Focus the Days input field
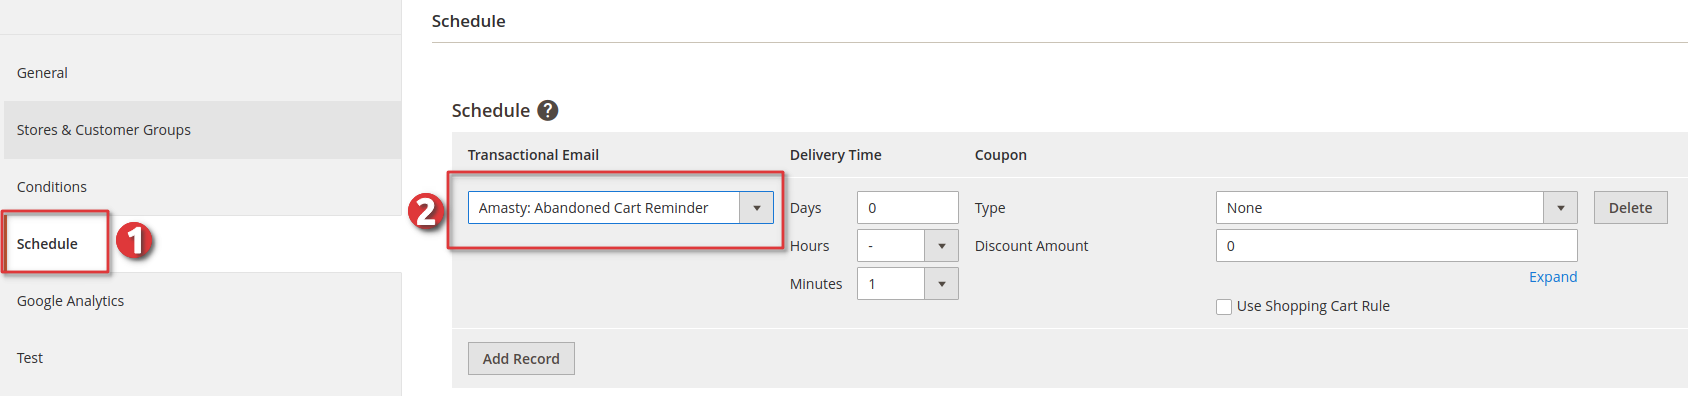 (x=907, y=208)
